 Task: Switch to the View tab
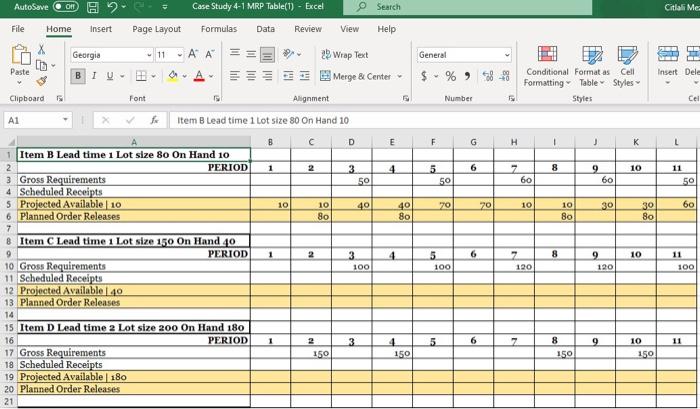point(349,29)
